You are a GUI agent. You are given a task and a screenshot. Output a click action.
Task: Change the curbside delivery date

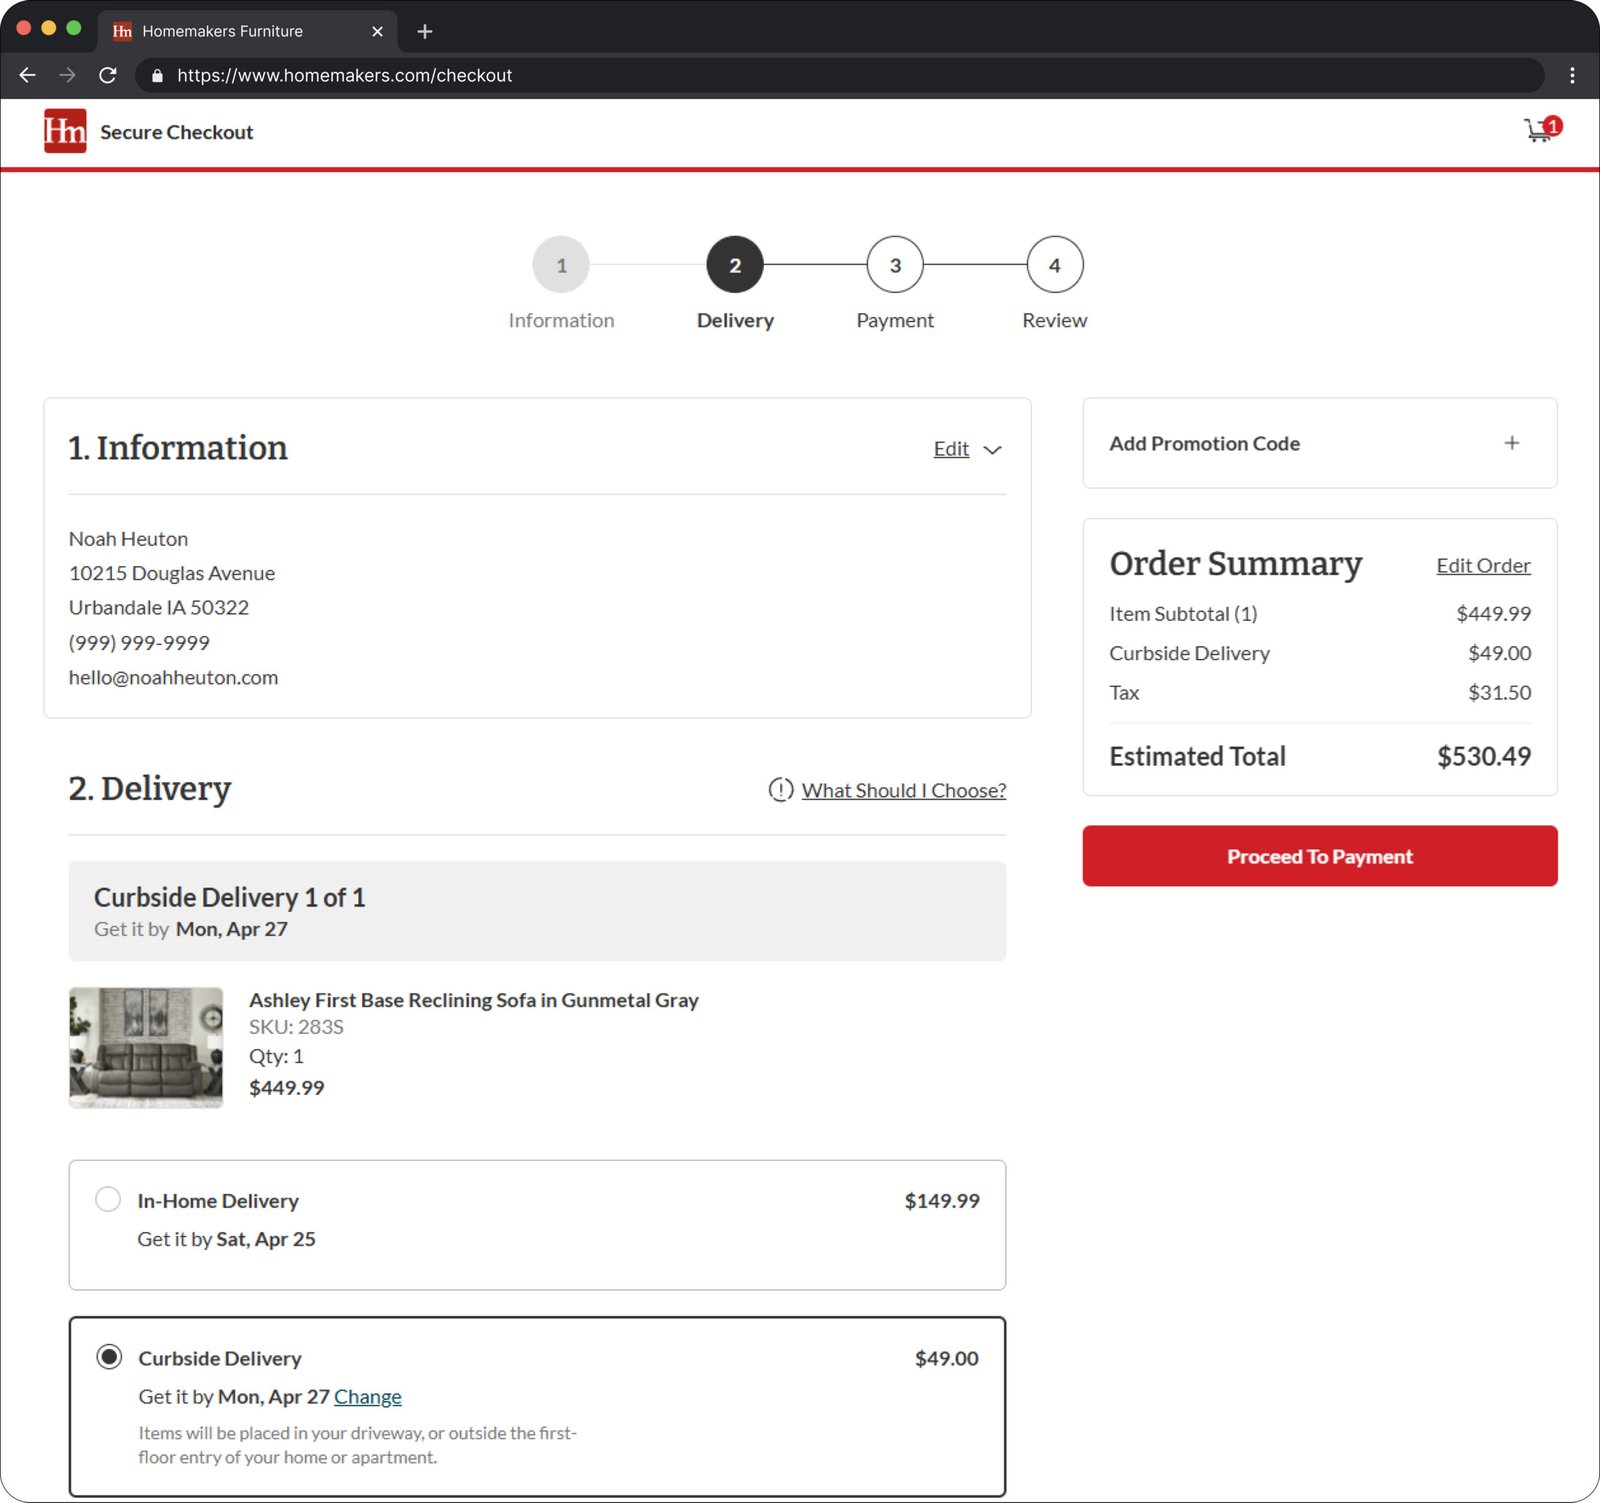[x=367, y=1397]
